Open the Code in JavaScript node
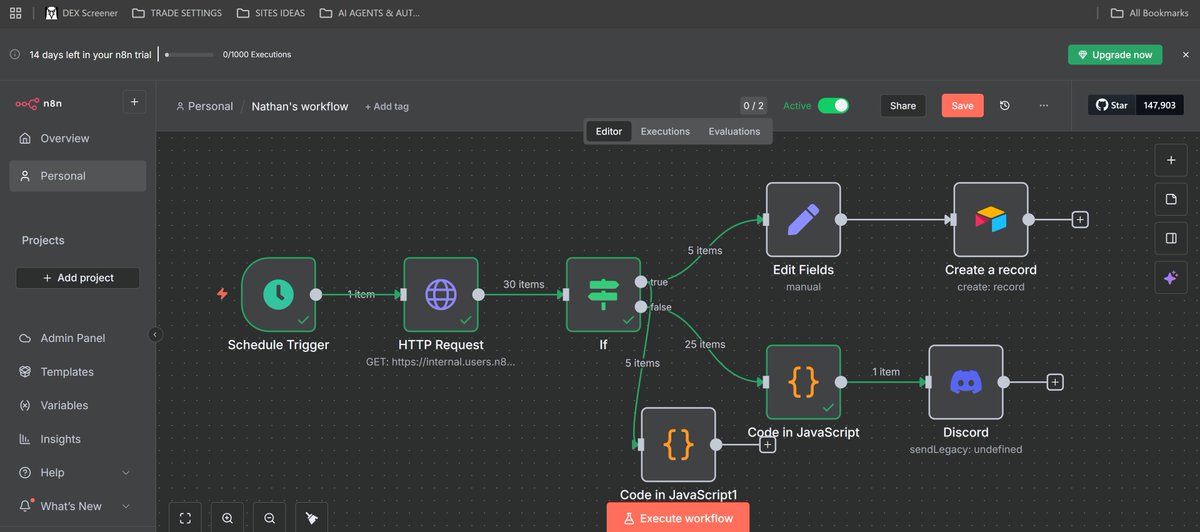The width and height of the screenshot is (1200, 532). tap(803, 382)
